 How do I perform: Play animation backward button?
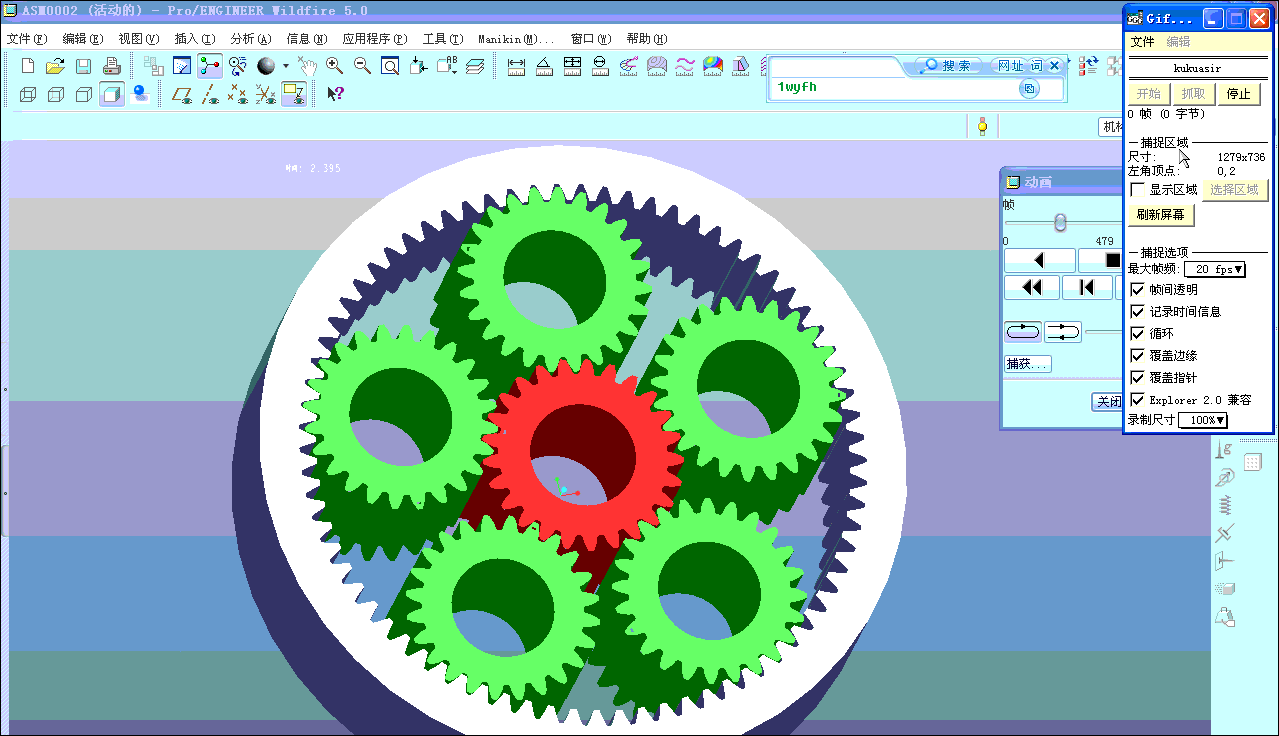[x=1040, y=260]
